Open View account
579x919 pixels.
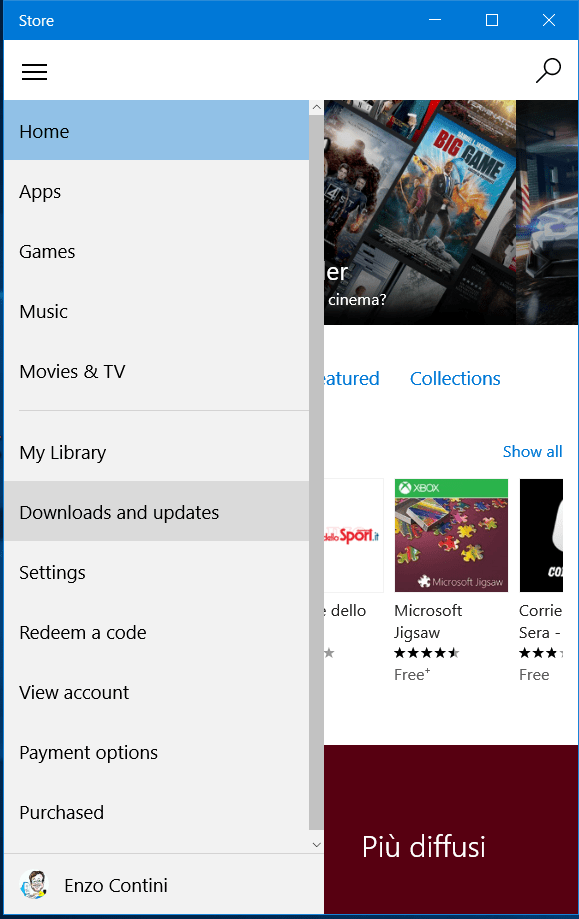coord(156,692)
